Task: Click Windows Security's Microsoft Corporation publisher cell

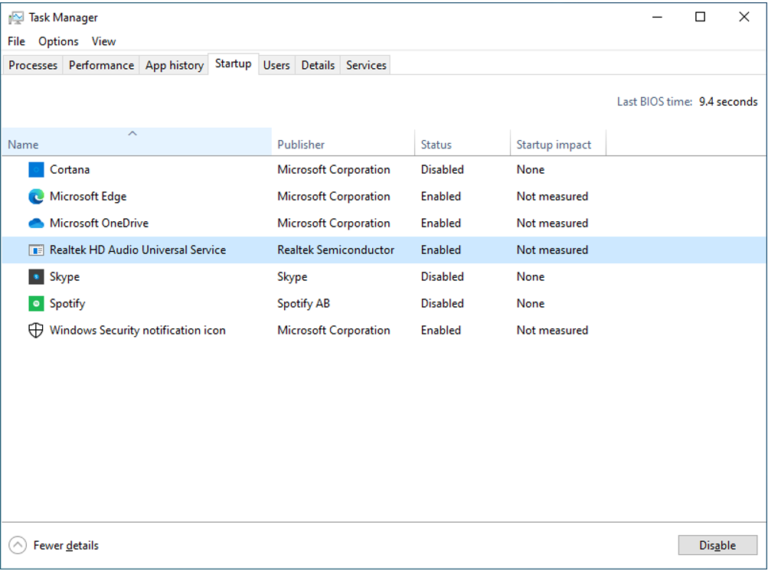Action: coord(334,331)
